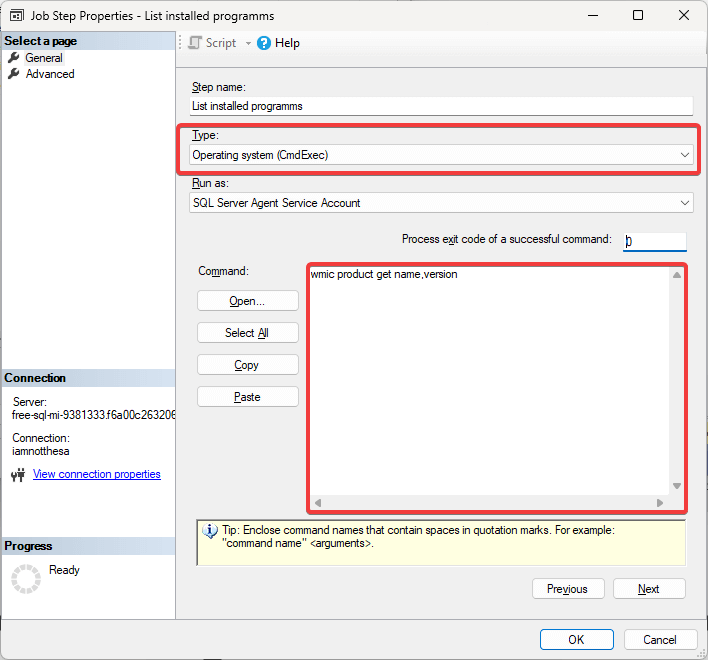Image resolution: width=708 pixels, height=660 pixels.
Task: Open the Script dropdown arrow
Action: point(248,43)
